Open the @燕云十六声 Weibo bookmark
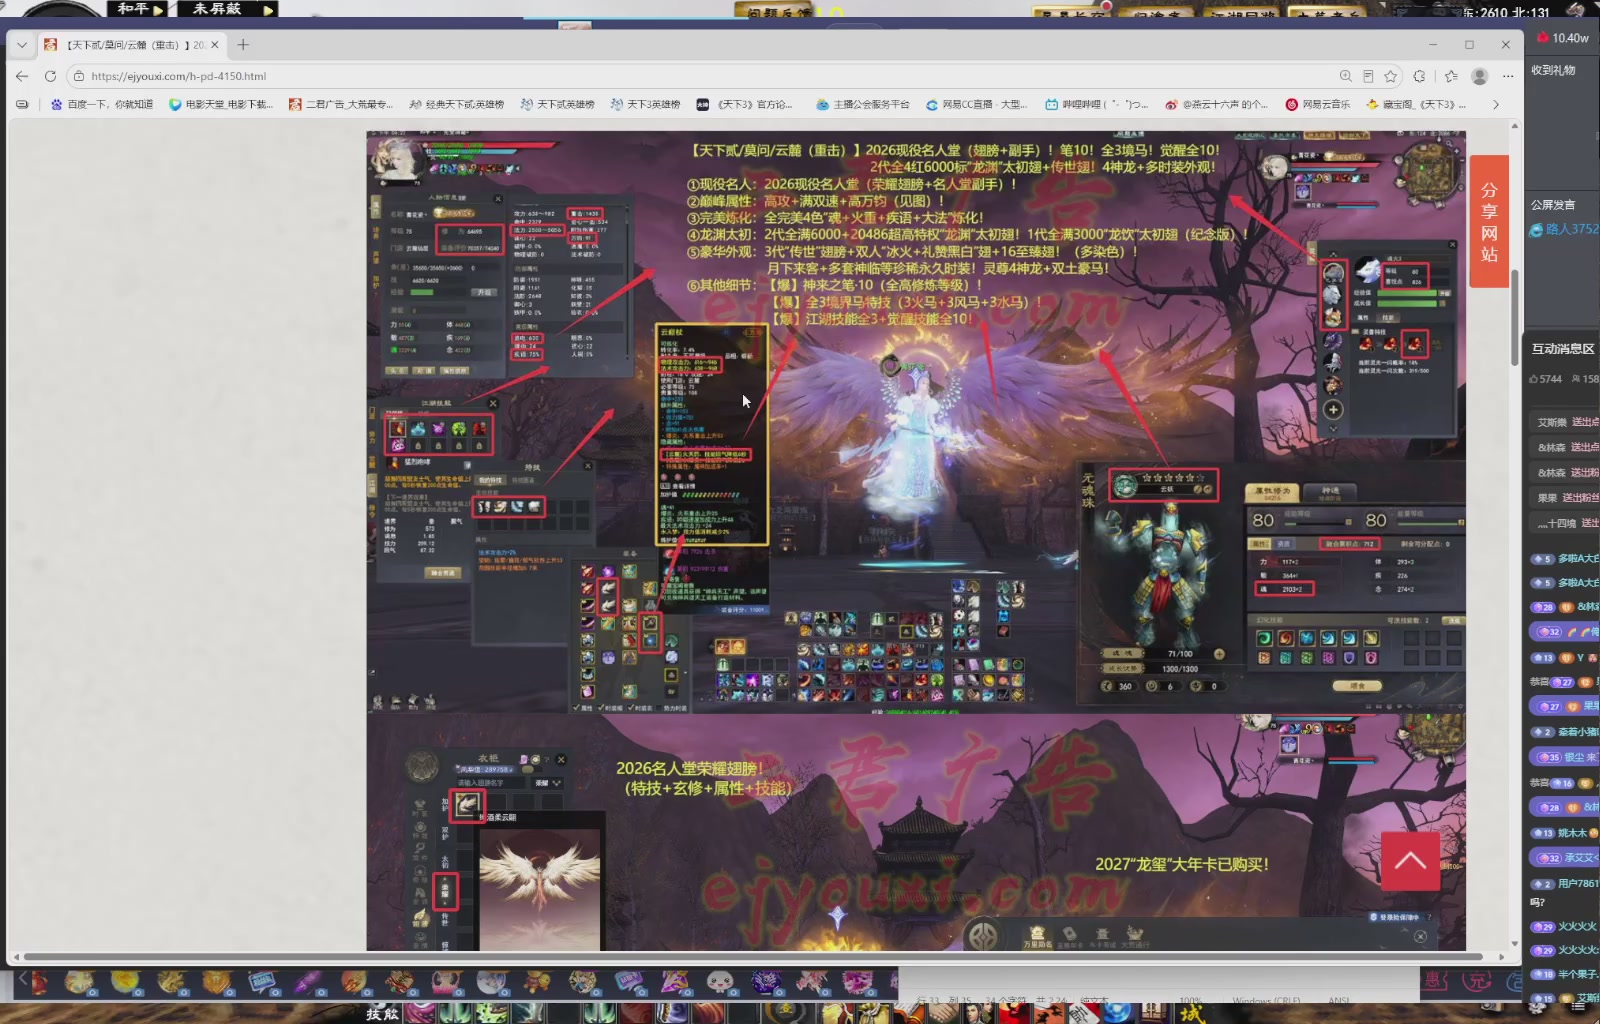This screenshot has height=1024, width=1600. 1217,104
